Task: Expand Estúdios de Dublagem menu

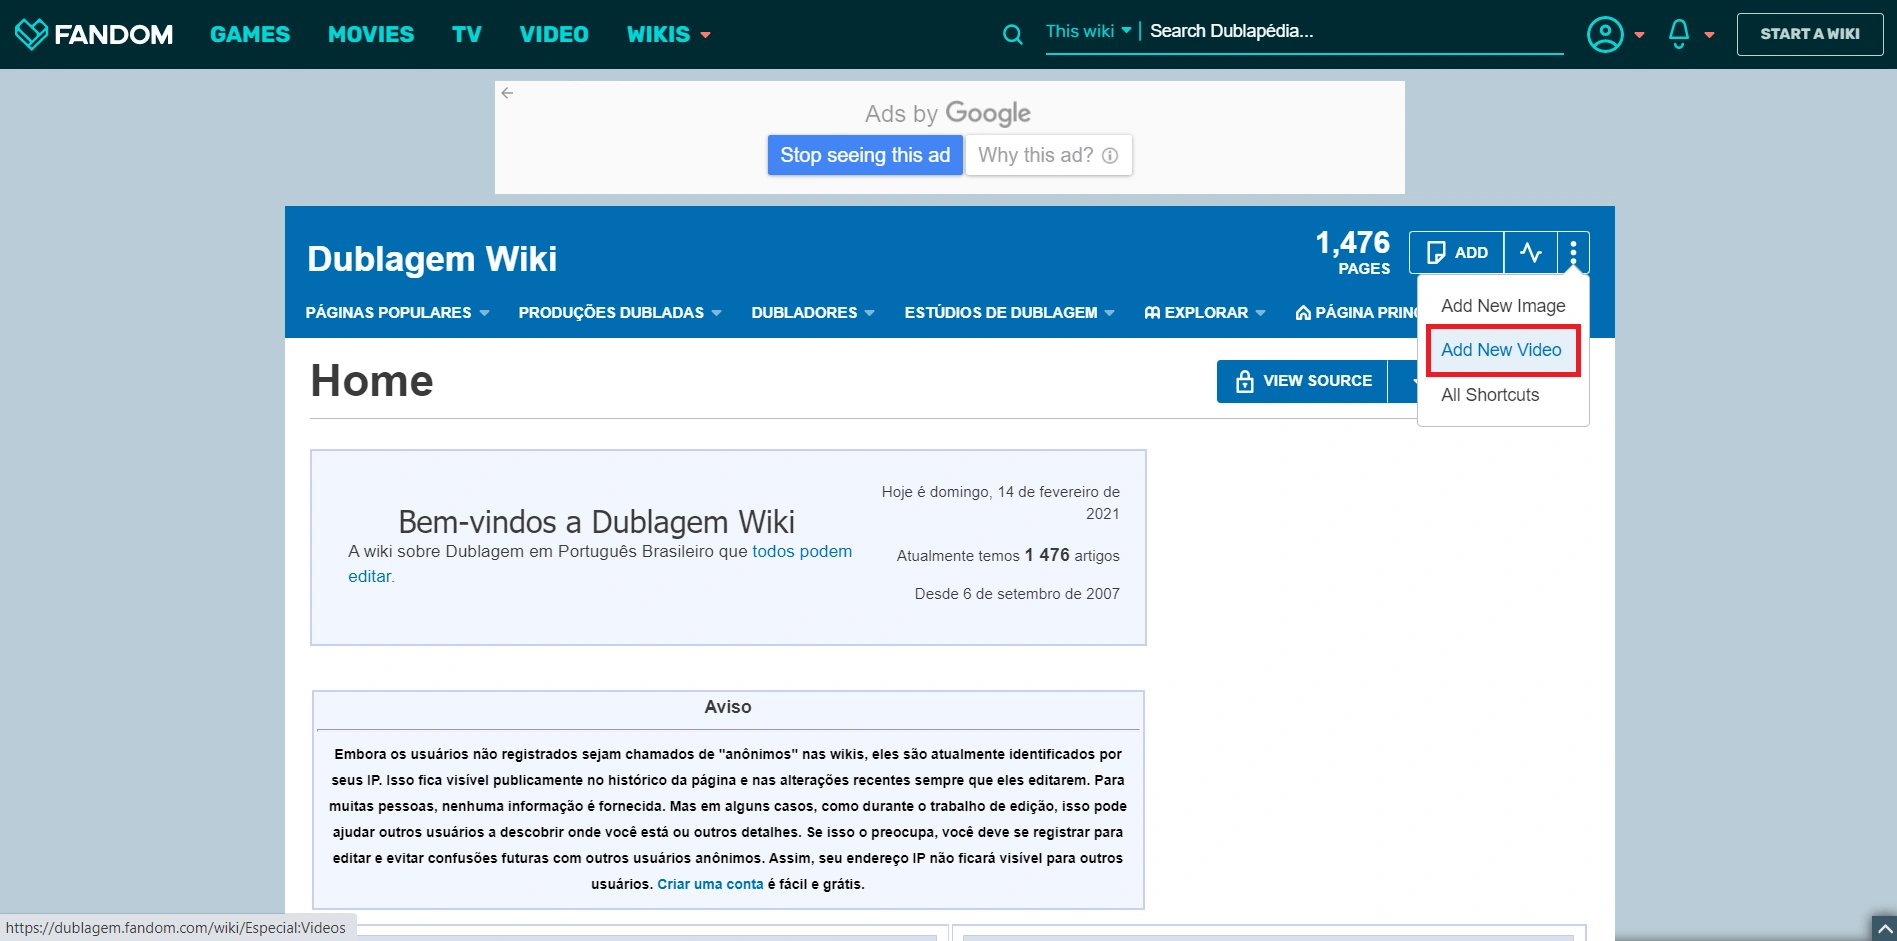Action: (1010, 313)
